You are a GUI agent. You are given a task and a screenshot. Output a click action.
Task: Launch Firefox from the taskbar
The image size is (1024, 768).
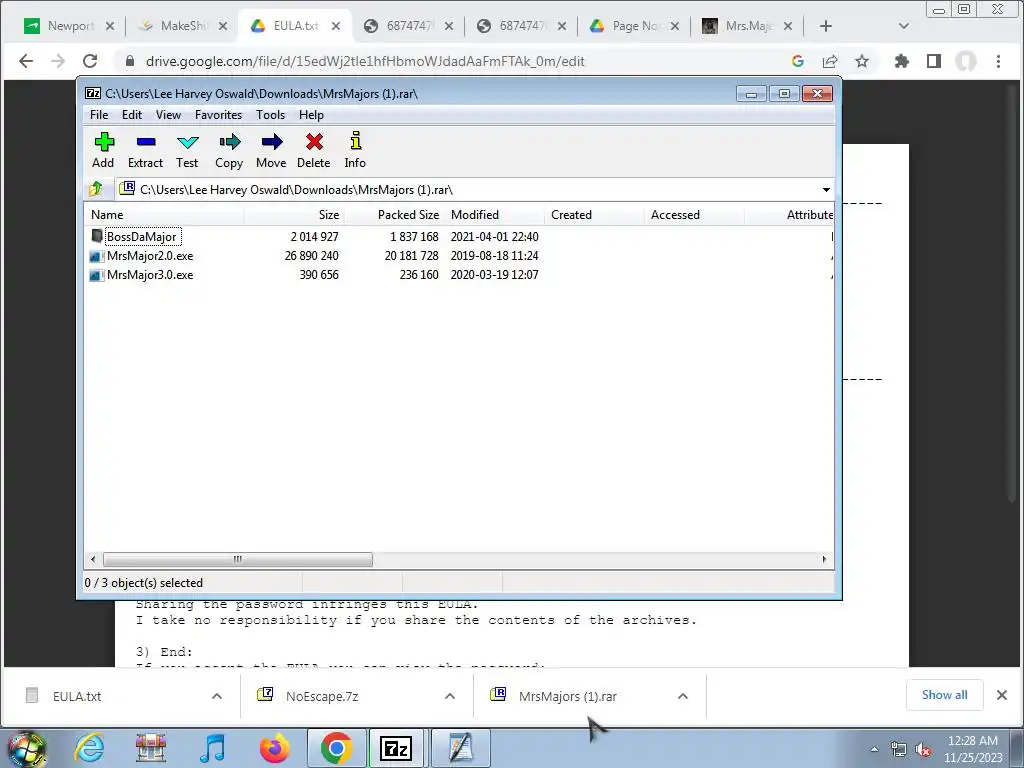pyautogui.click(x=275, y=748)
